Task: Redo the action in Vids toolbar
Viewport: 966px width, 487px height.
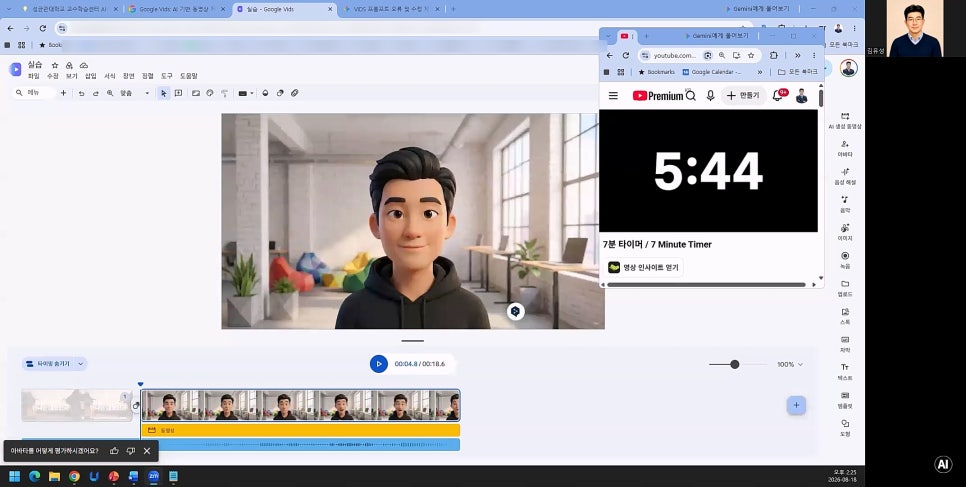Action: point(95,93)
